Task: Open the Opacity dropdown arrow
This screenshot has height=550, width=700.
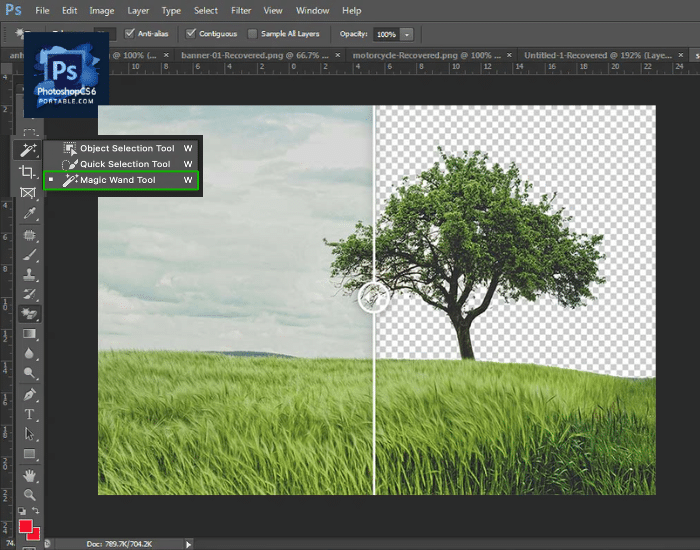Action: 407,34
